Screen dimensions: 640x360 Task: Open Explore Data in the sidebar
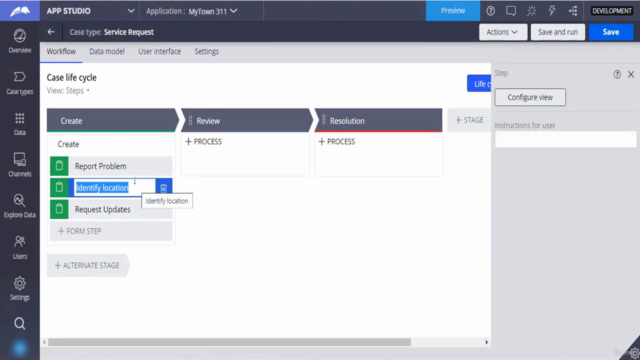(20, 206)
